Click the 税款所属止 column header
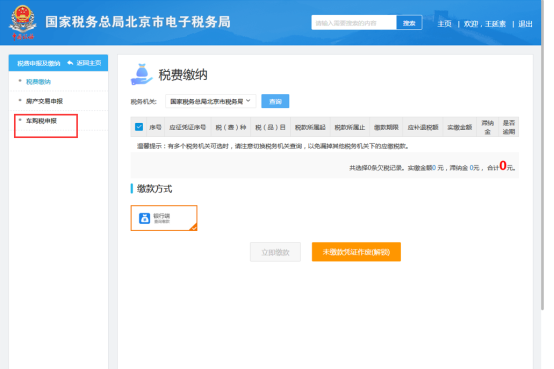 [x=350, y=127]
